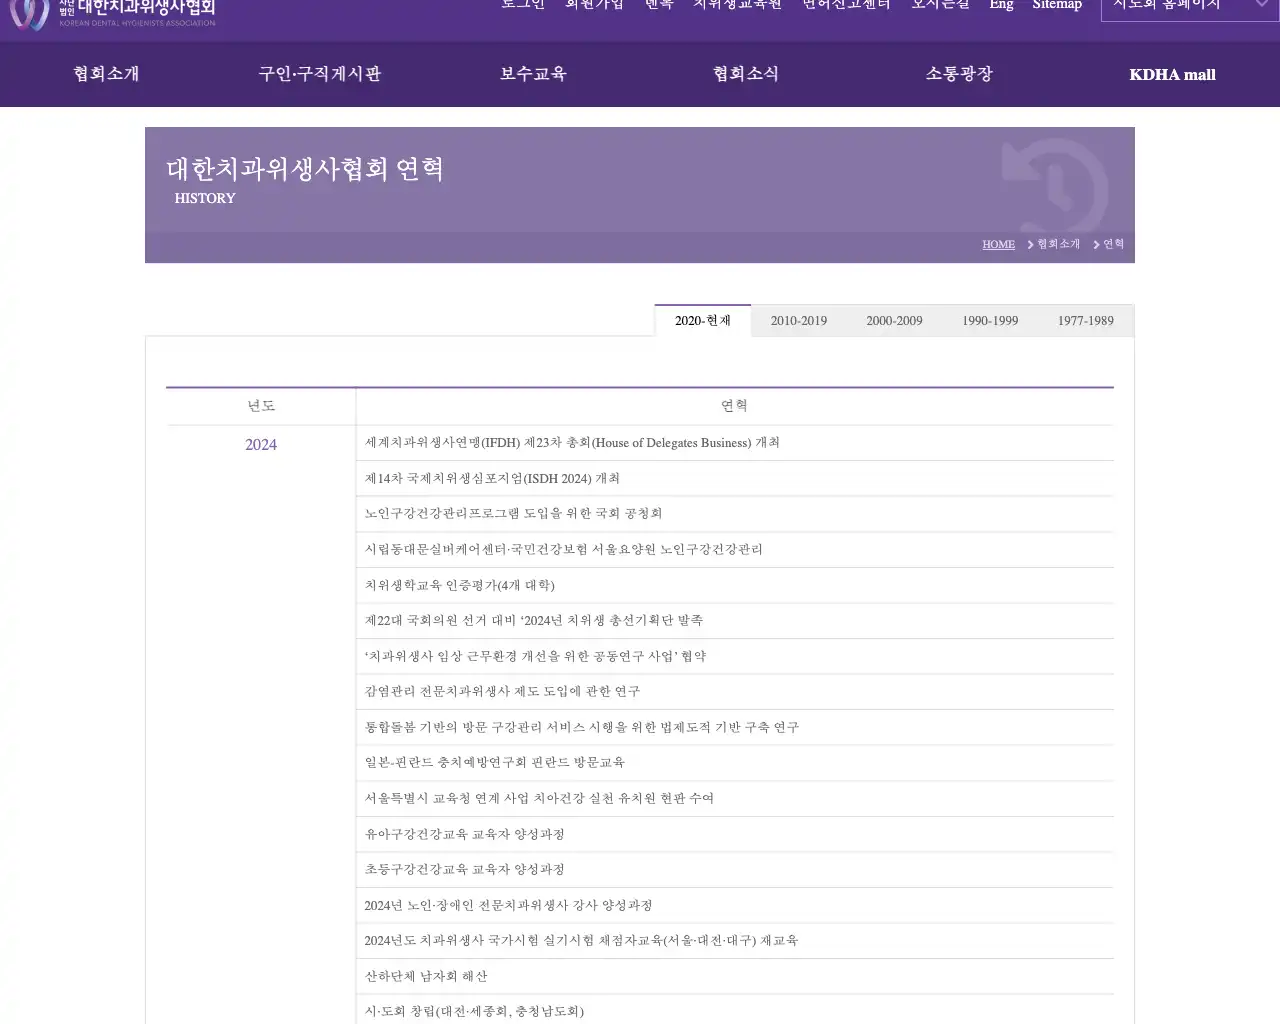Screen dimensions: 1280x1024
Task: Open the Sitemap page
Action: click(1057, 5)
